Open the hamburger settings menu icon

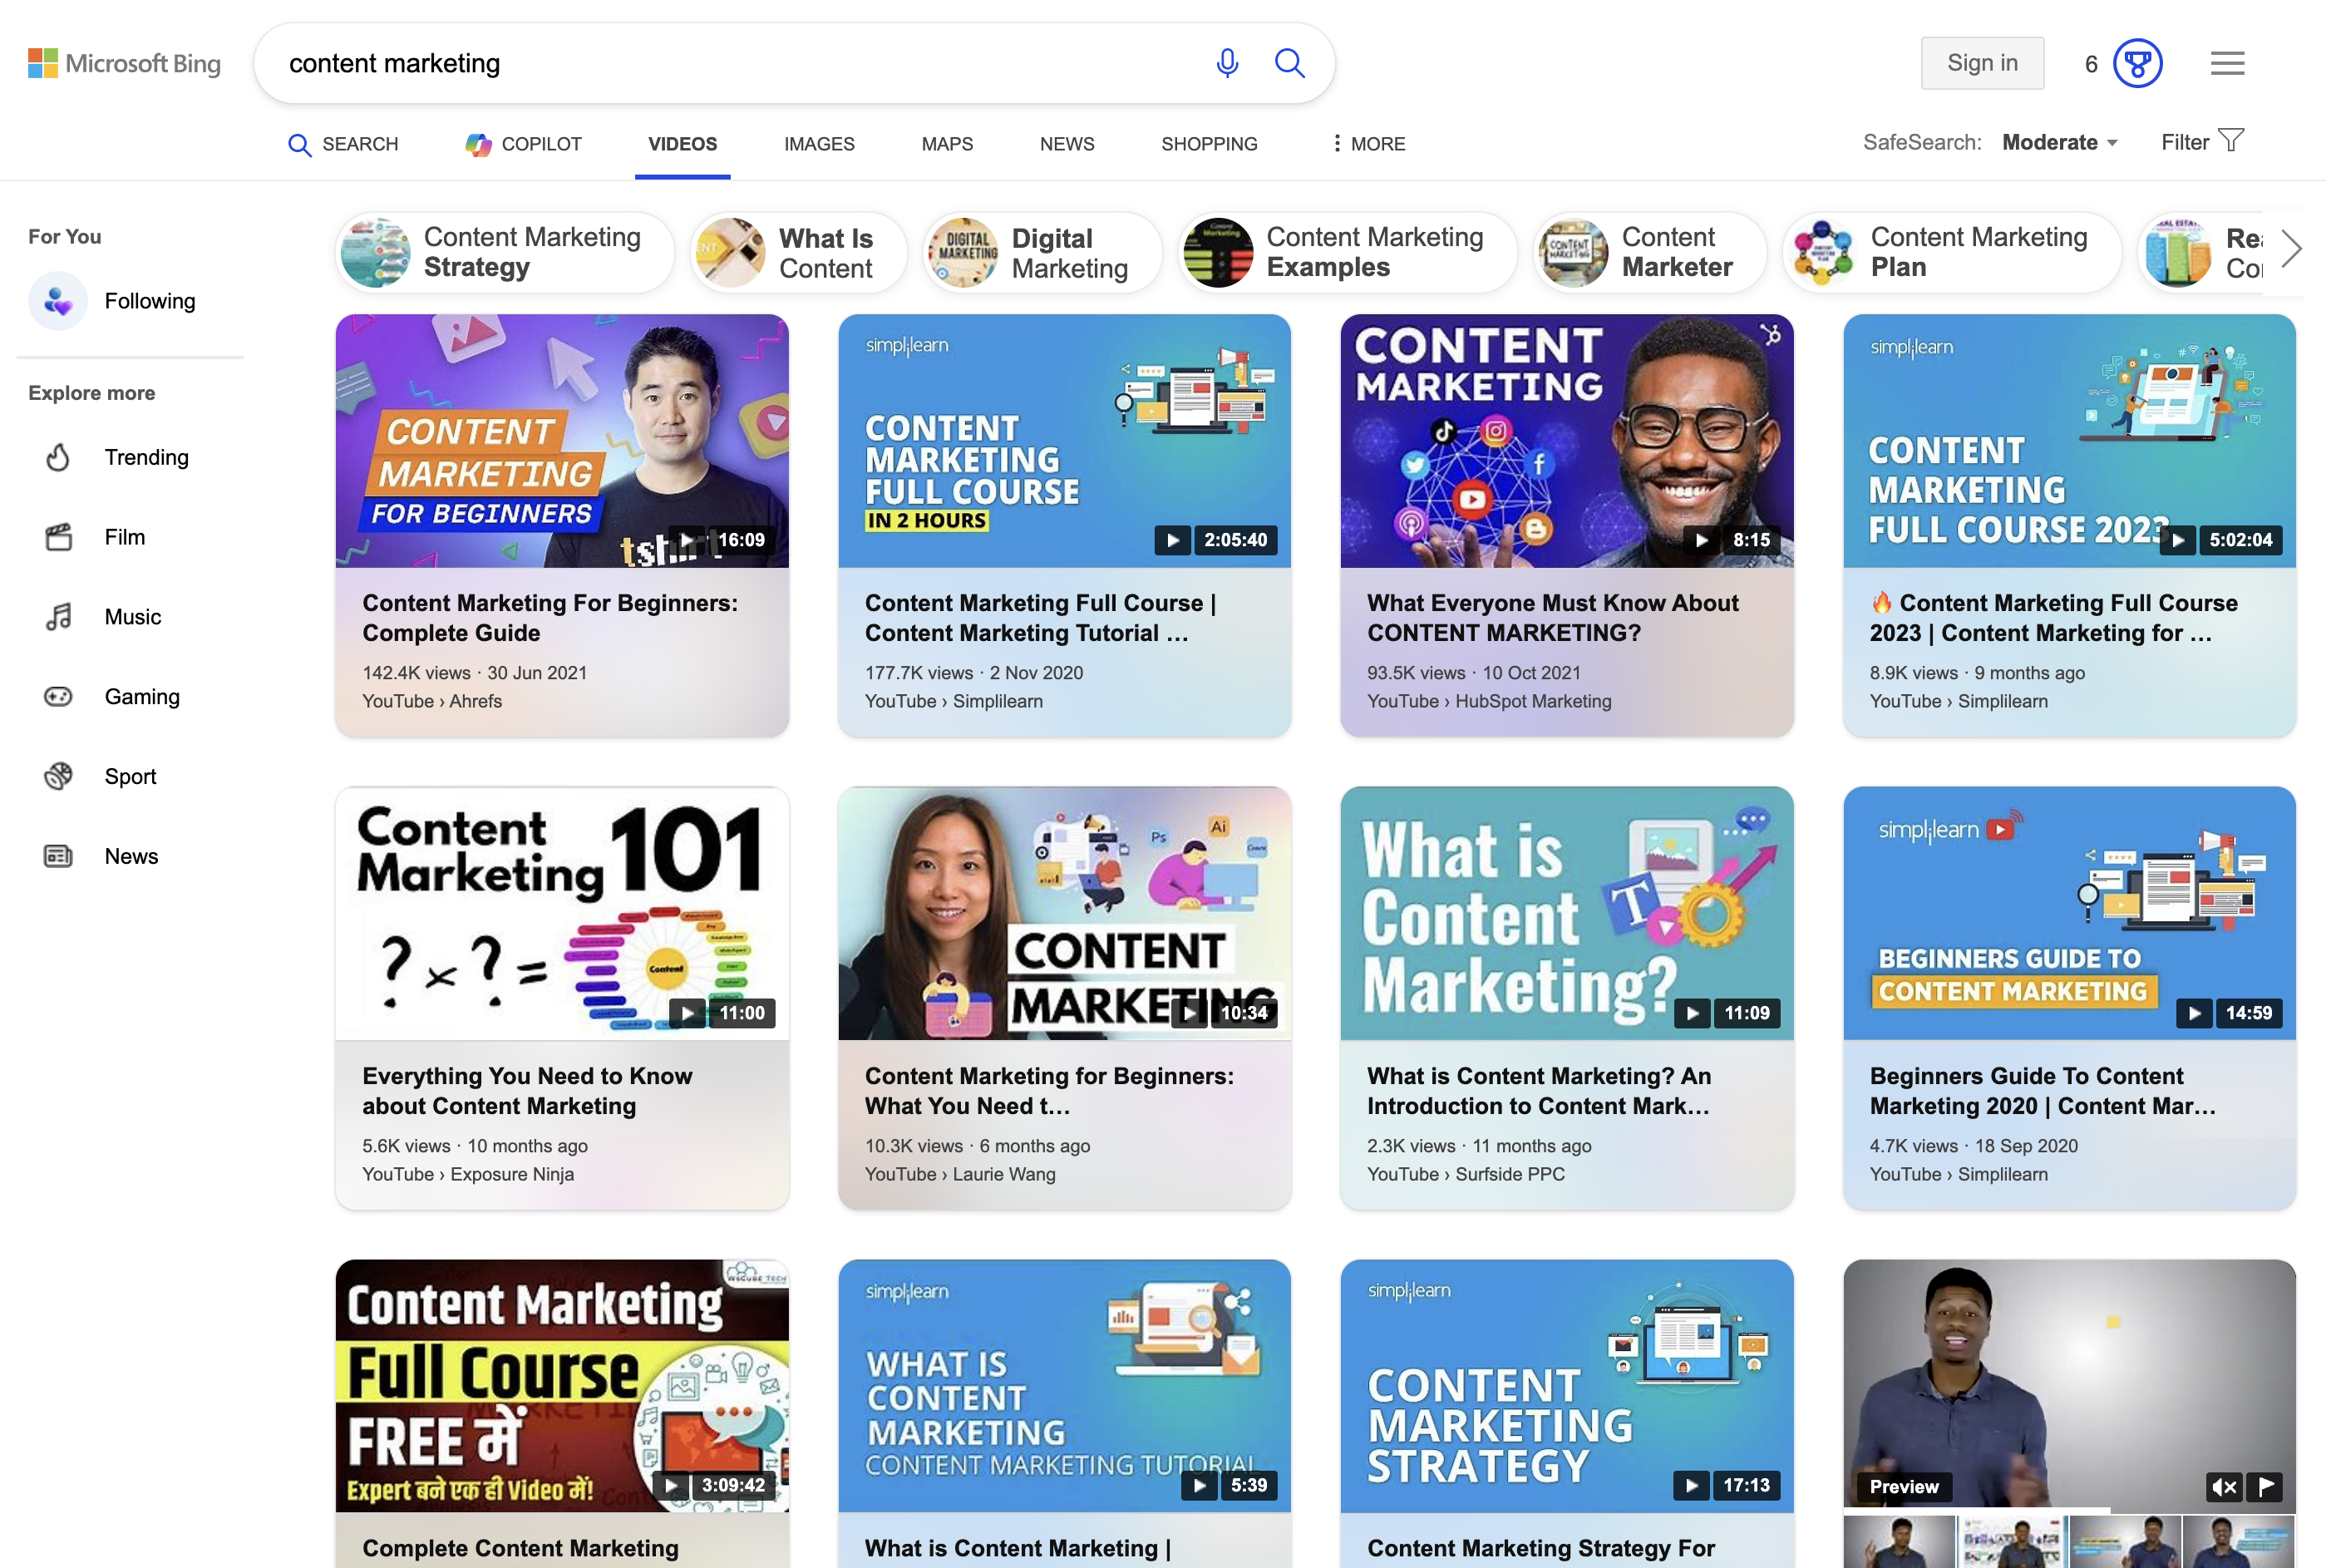(2226, 63)
